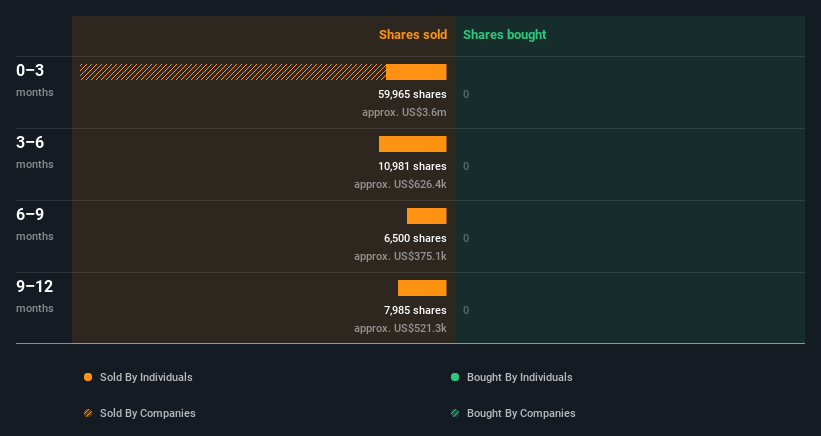The width and height of the screenshot is (821, 436).
Task: Click the Shares sold column header
Action: click(x=413, y=35)
